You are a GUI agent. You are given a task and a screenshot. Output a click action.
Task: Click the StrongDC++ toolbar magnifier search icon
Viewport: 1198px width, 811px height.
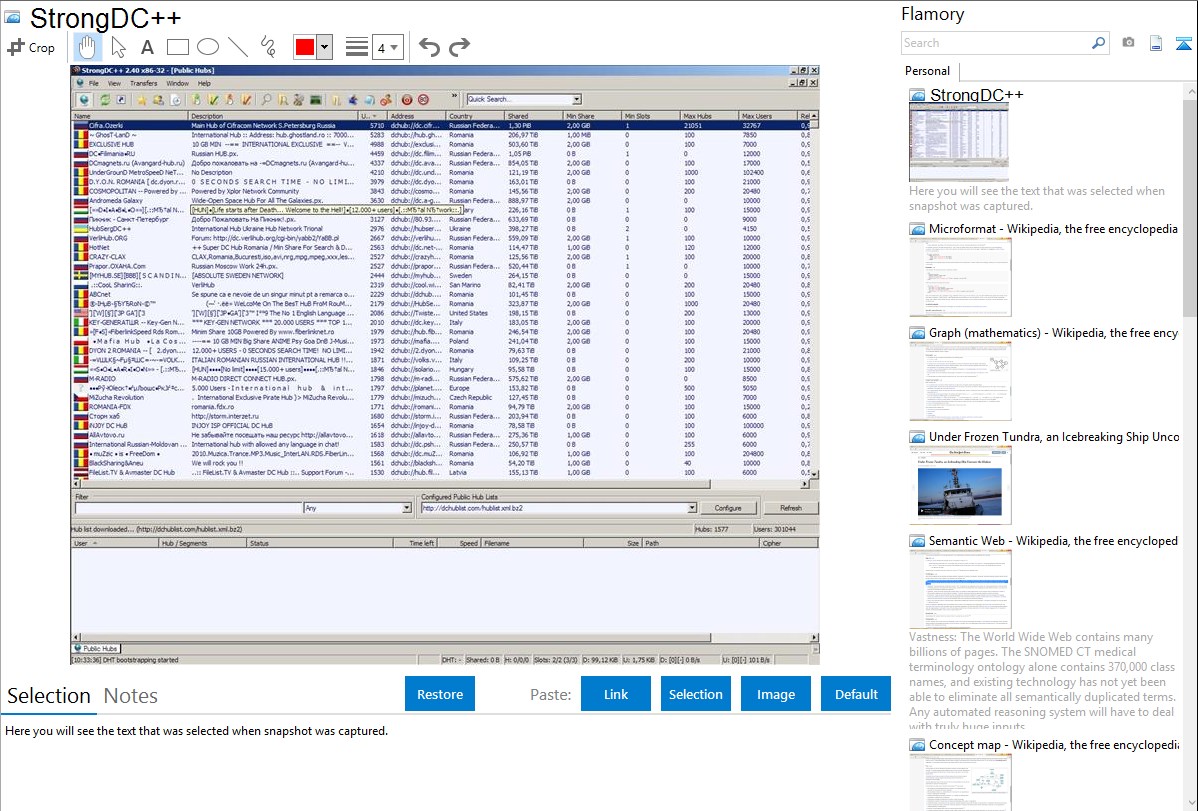coord(266,99)
